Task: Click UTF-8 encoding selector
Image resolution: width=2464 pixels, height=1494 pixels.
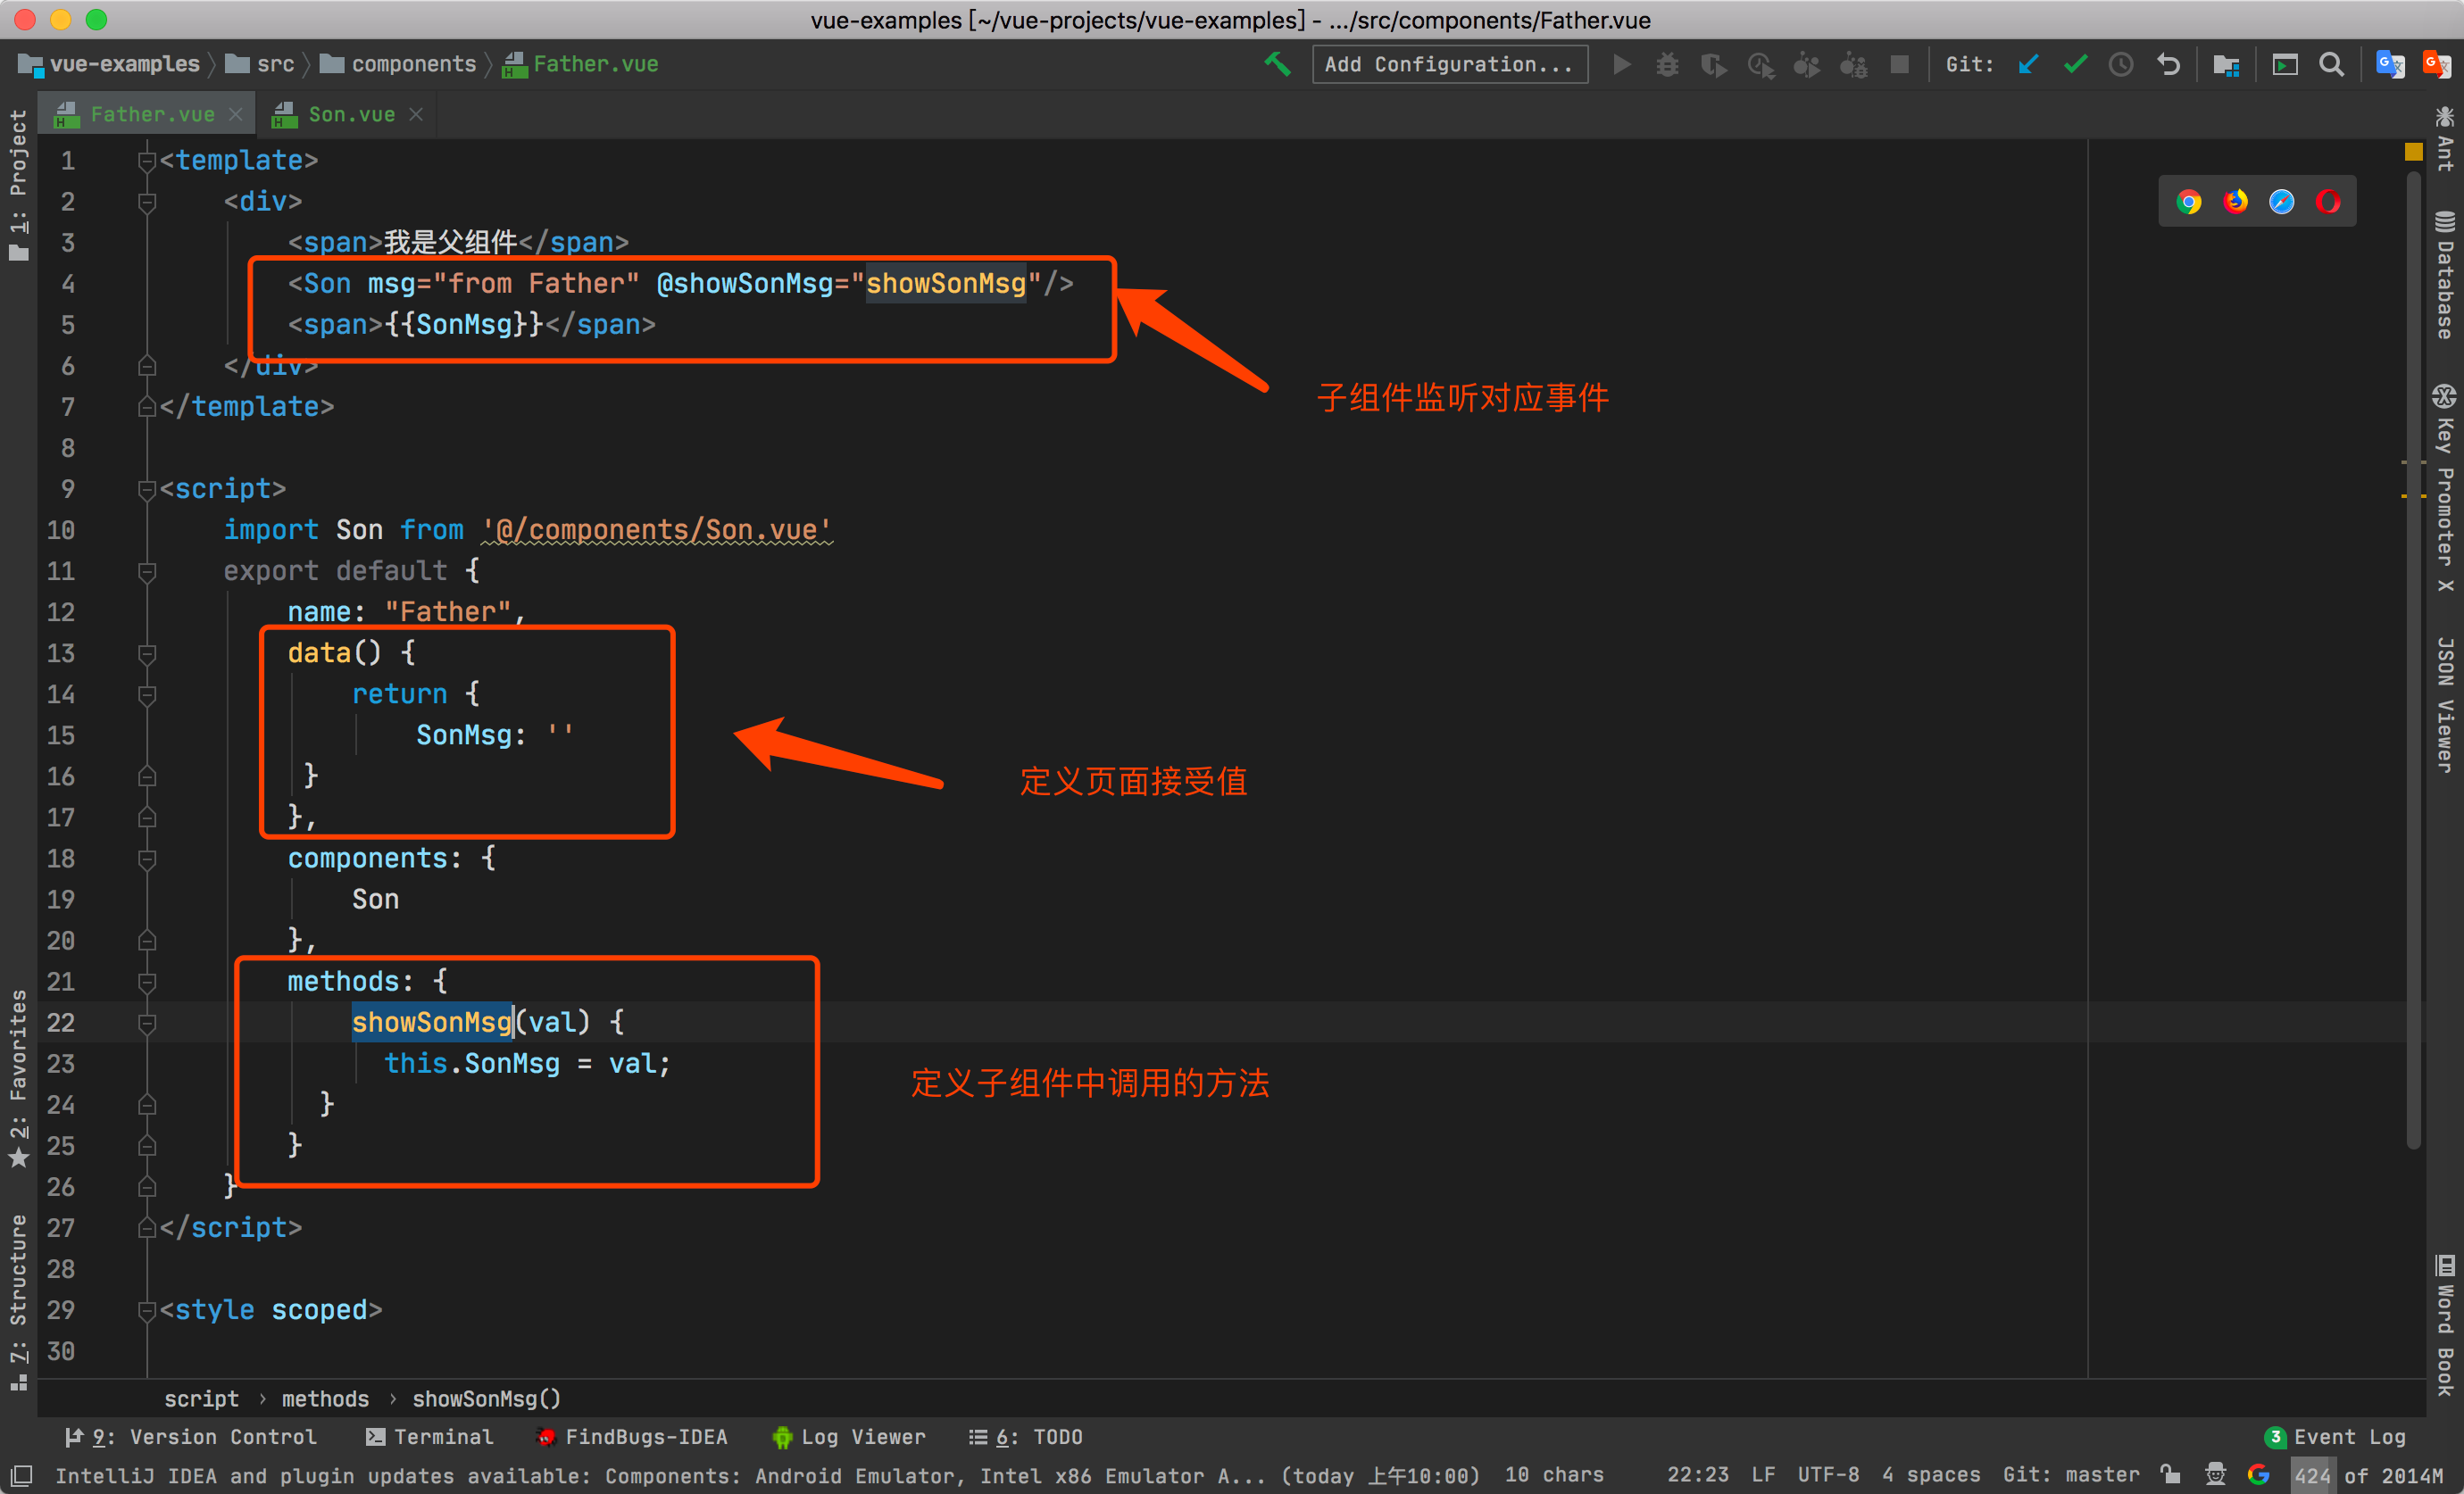Action: [1828, 1474]
